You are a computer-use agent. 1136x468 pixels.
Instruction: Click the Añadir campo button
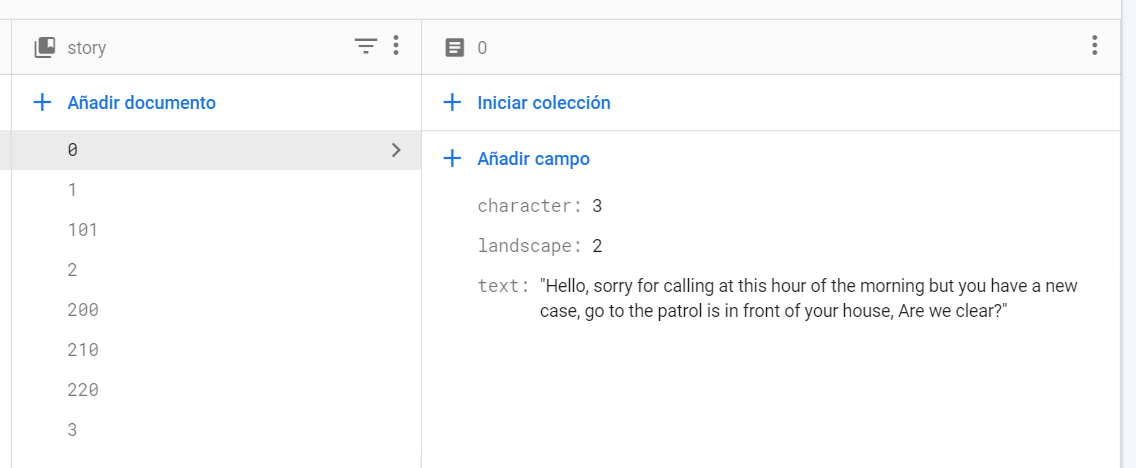(x=533, y=158)
